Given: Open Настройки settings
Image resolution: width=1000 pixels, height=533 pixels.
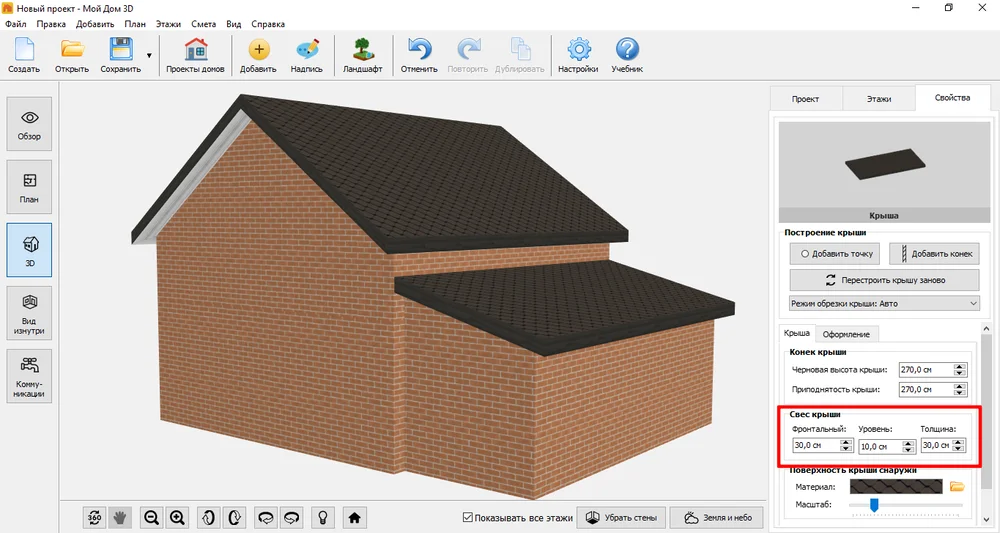Looking at the screenshot, I should pos(578,55).
